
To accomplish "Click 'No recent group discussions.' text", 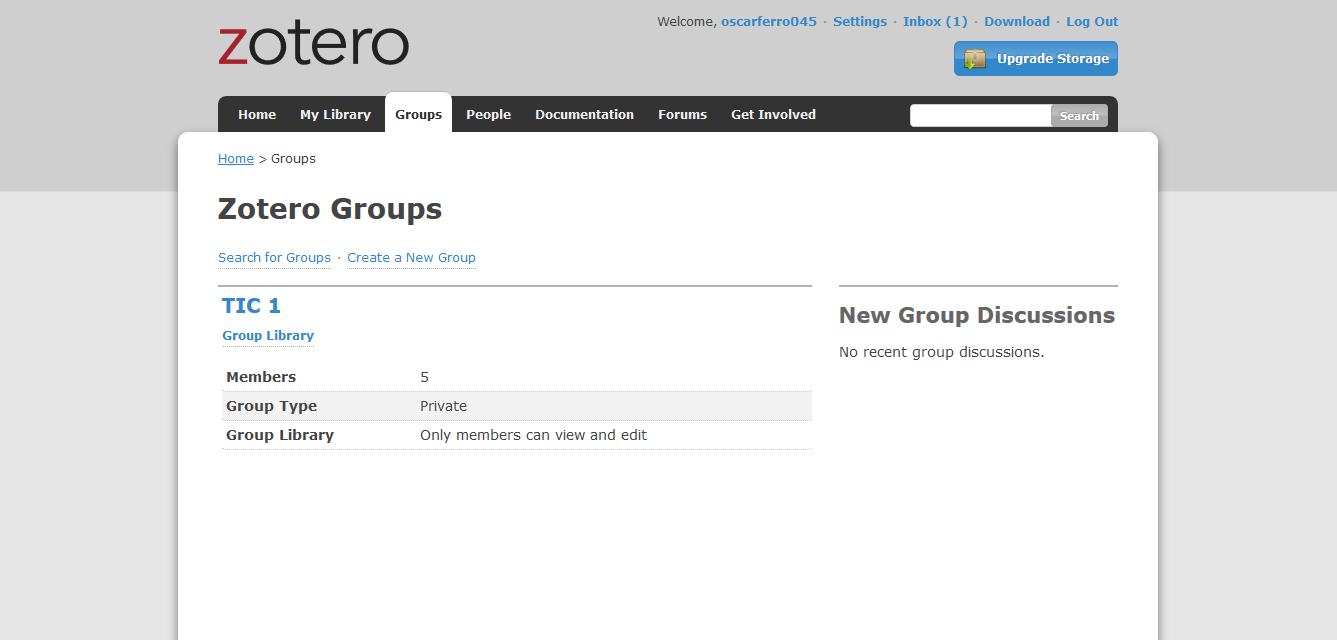I will (x=941, y=352).
